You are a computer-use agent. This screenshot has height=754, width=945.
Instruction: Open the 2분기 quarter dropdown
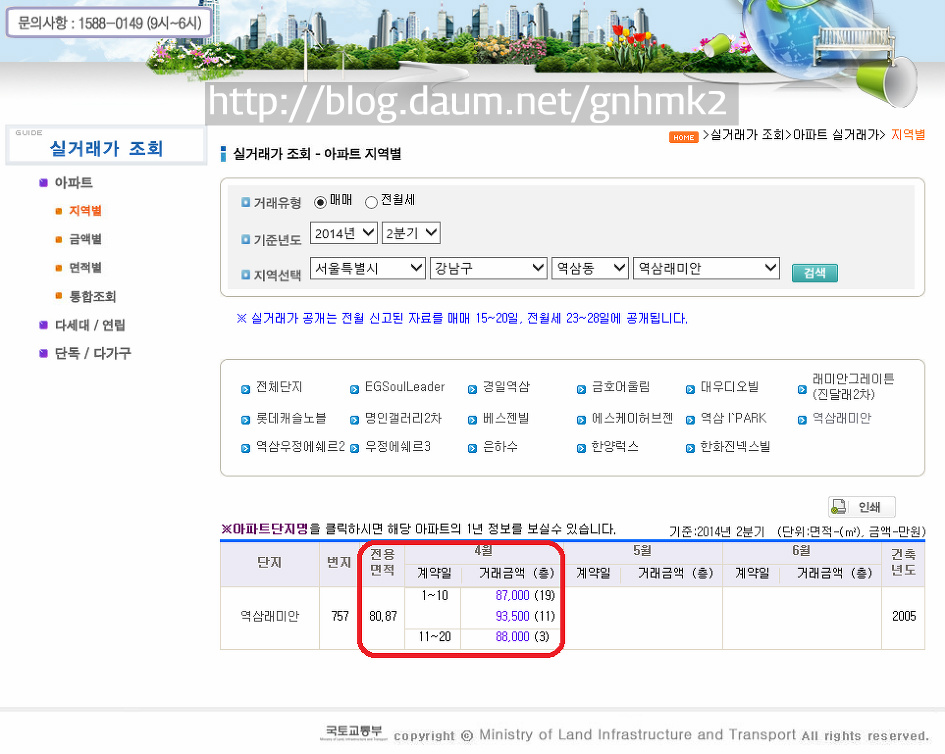(411, 233)
